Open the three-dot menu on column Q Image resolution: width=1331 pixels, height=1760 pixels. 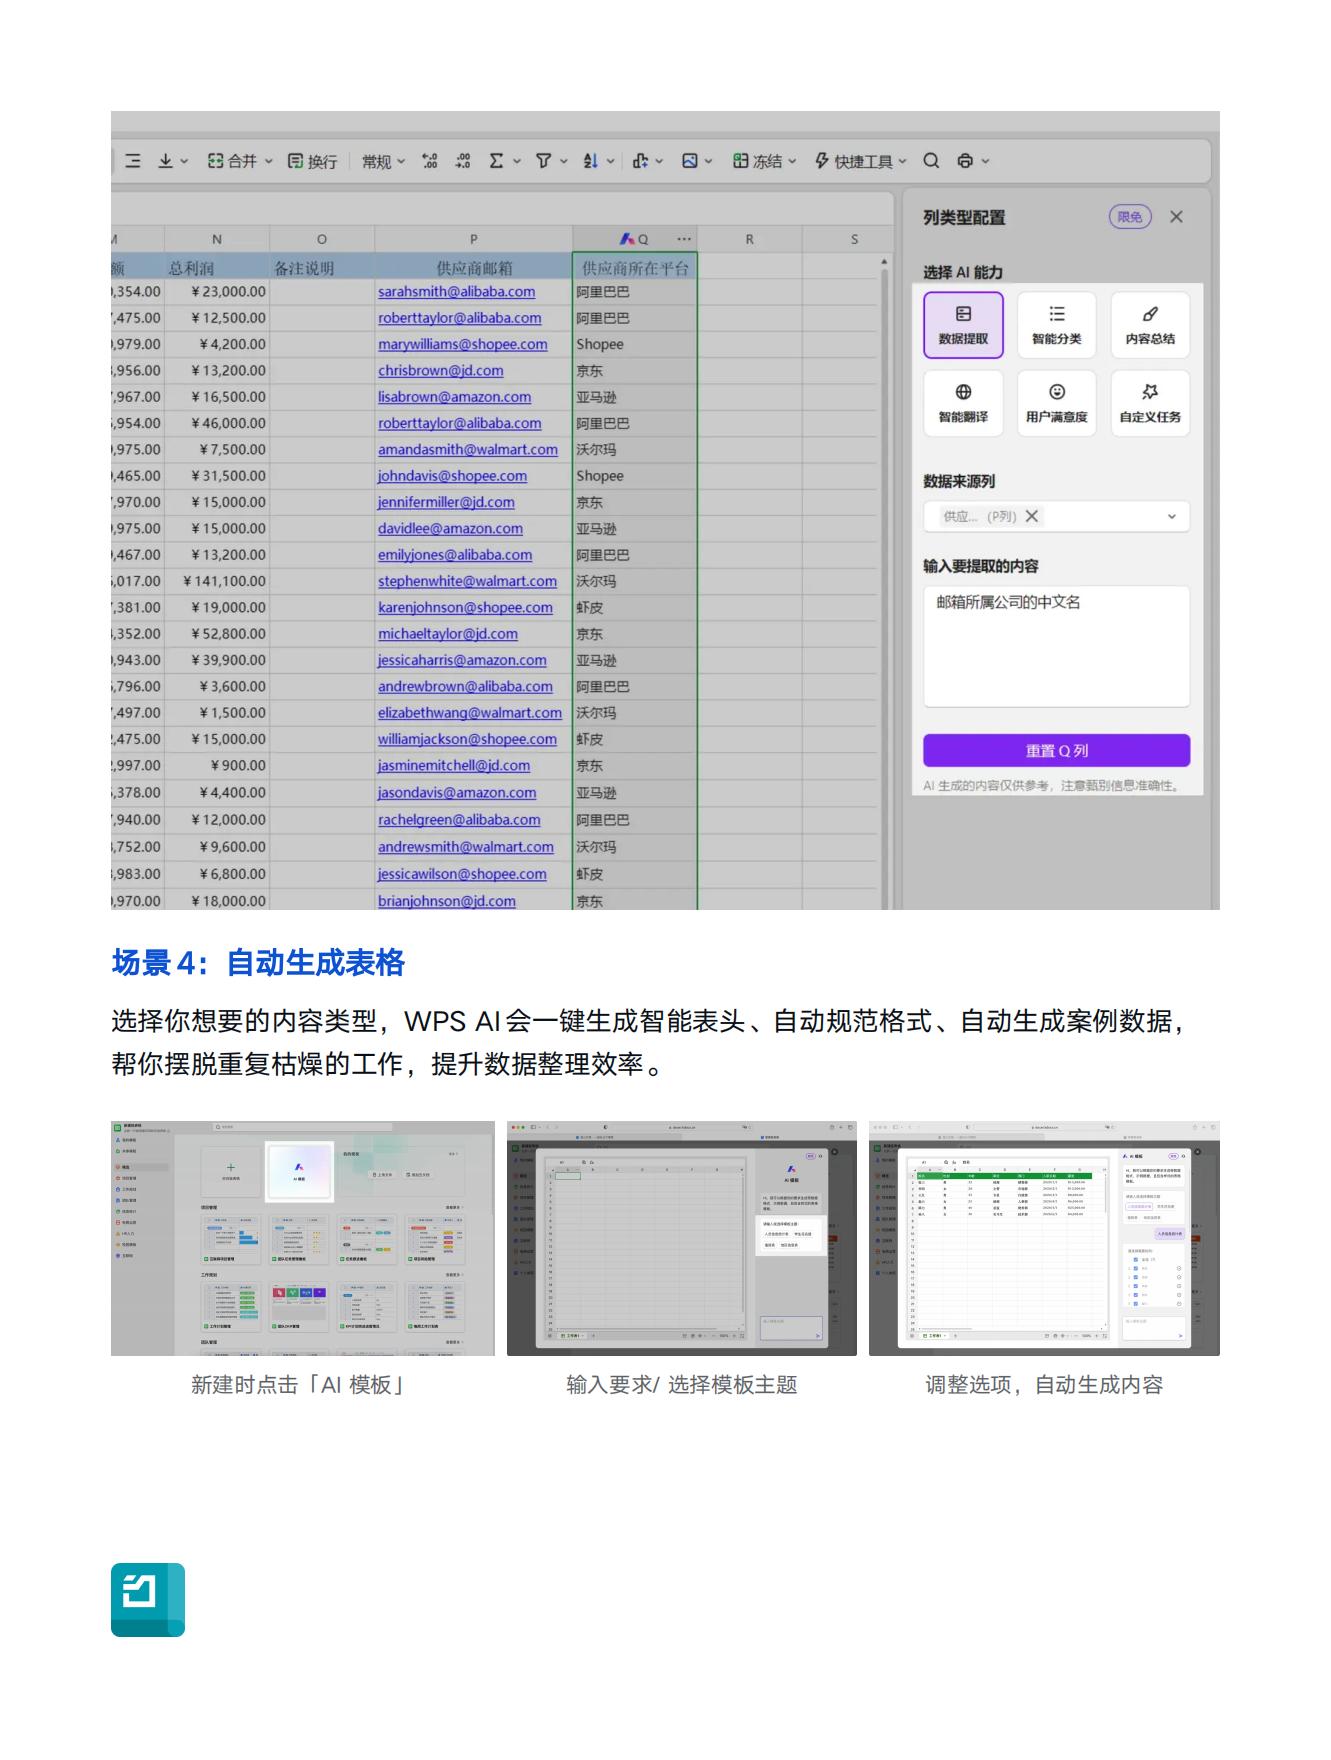tap(684, 239)
